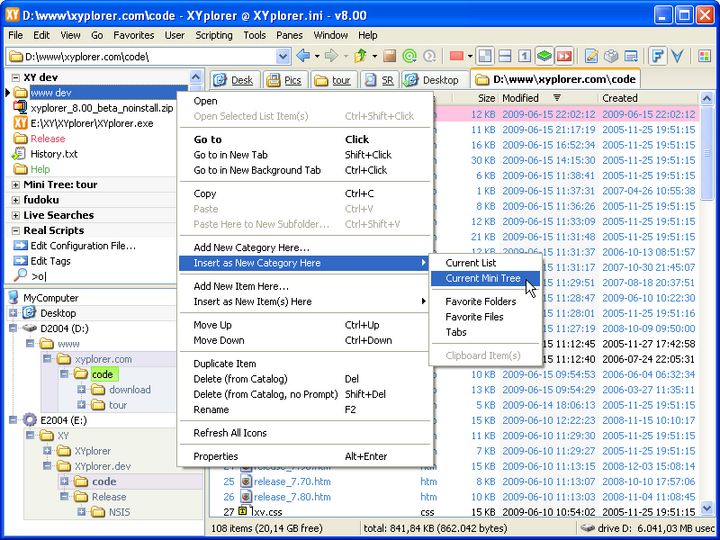Click the Up folder arrow icon

click(x=361, y=56)
